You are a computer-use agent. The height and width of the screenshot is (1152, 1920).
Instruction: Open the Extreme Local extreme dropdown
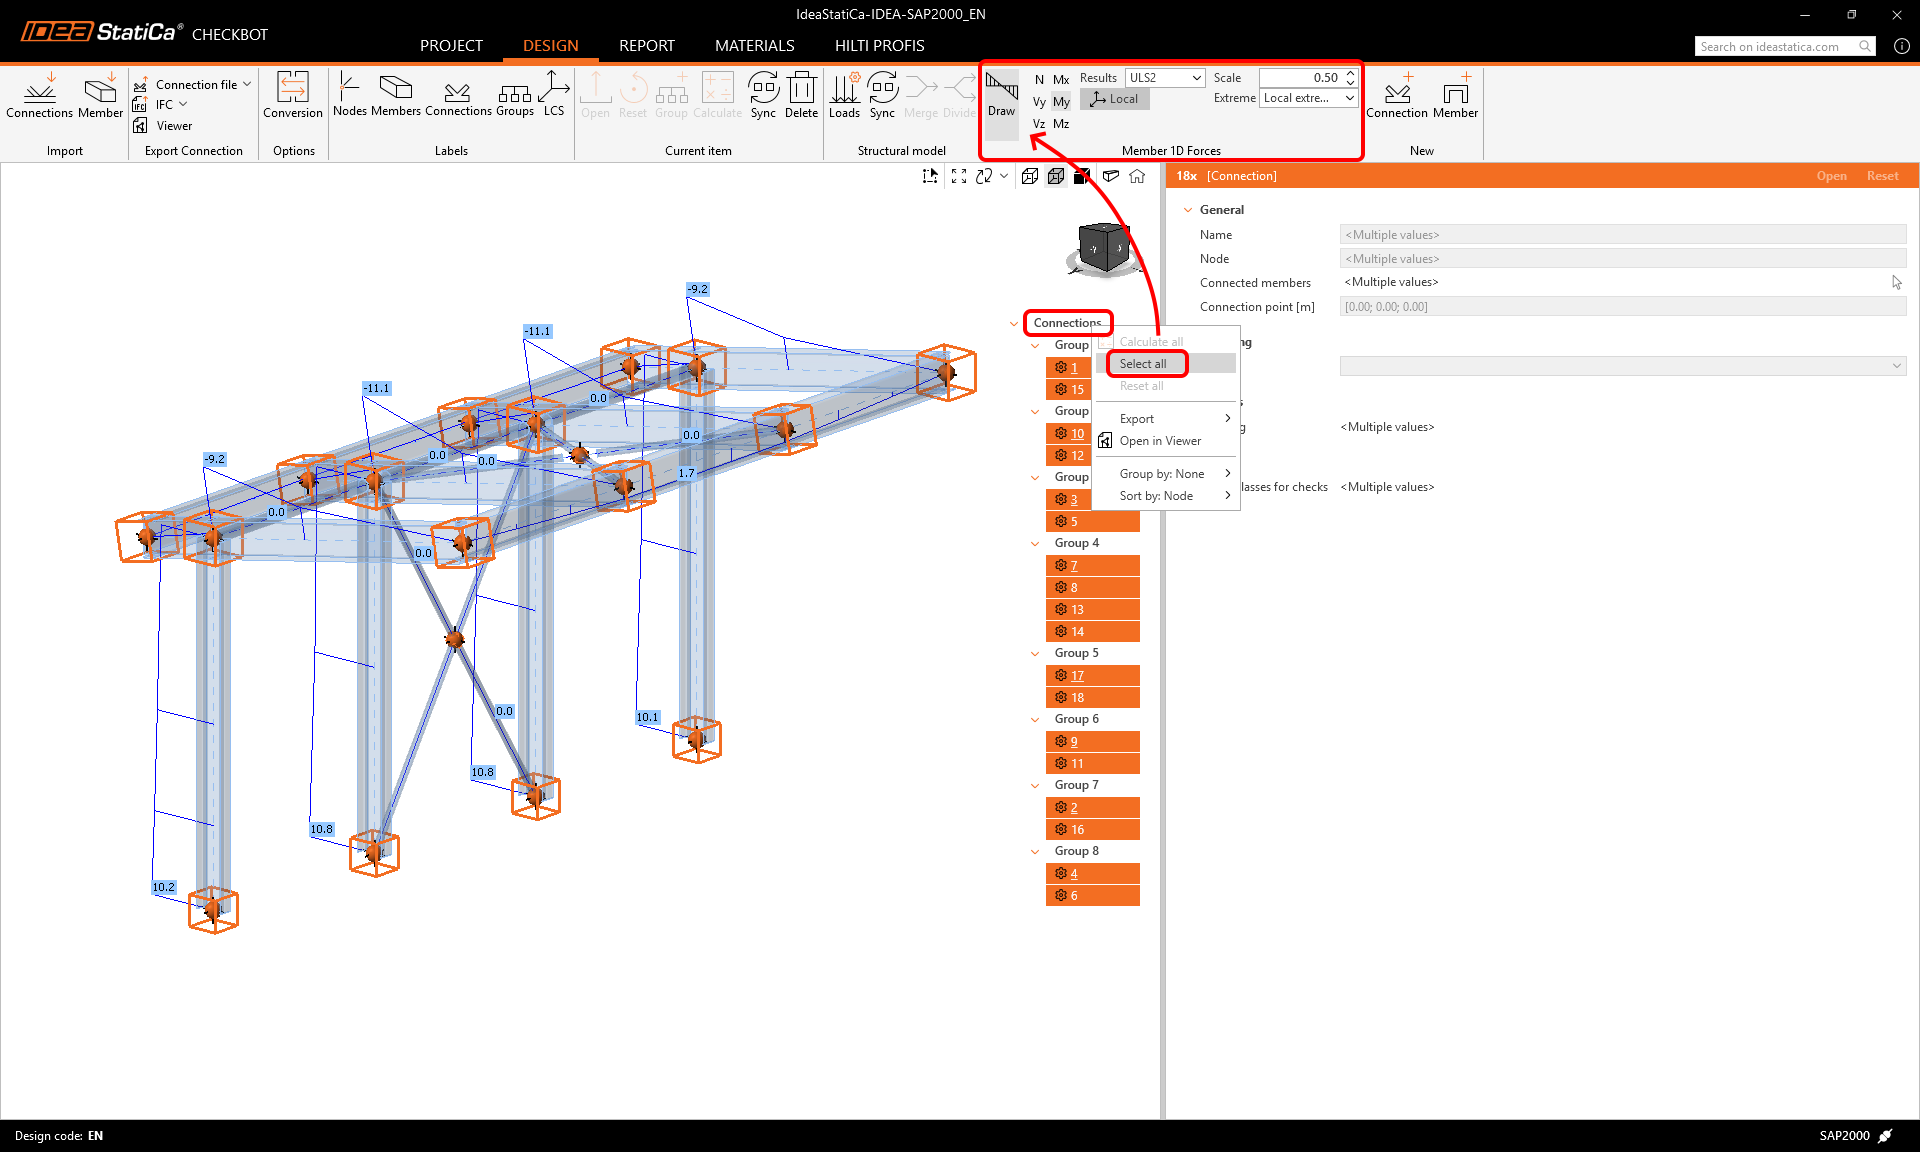point(1307,98)
